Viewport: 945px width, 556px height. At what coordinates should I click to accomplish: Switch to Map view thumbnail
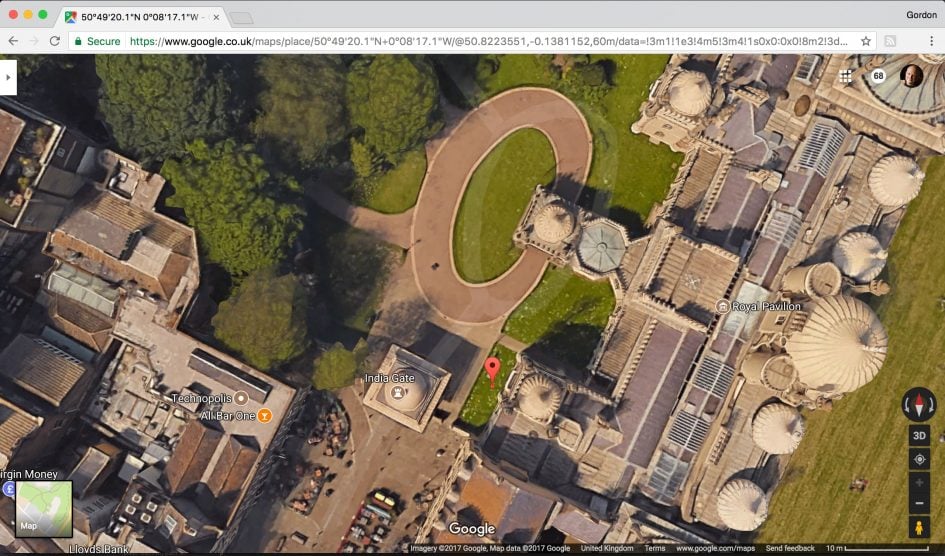pyautogui.click(x=43, y=509)
